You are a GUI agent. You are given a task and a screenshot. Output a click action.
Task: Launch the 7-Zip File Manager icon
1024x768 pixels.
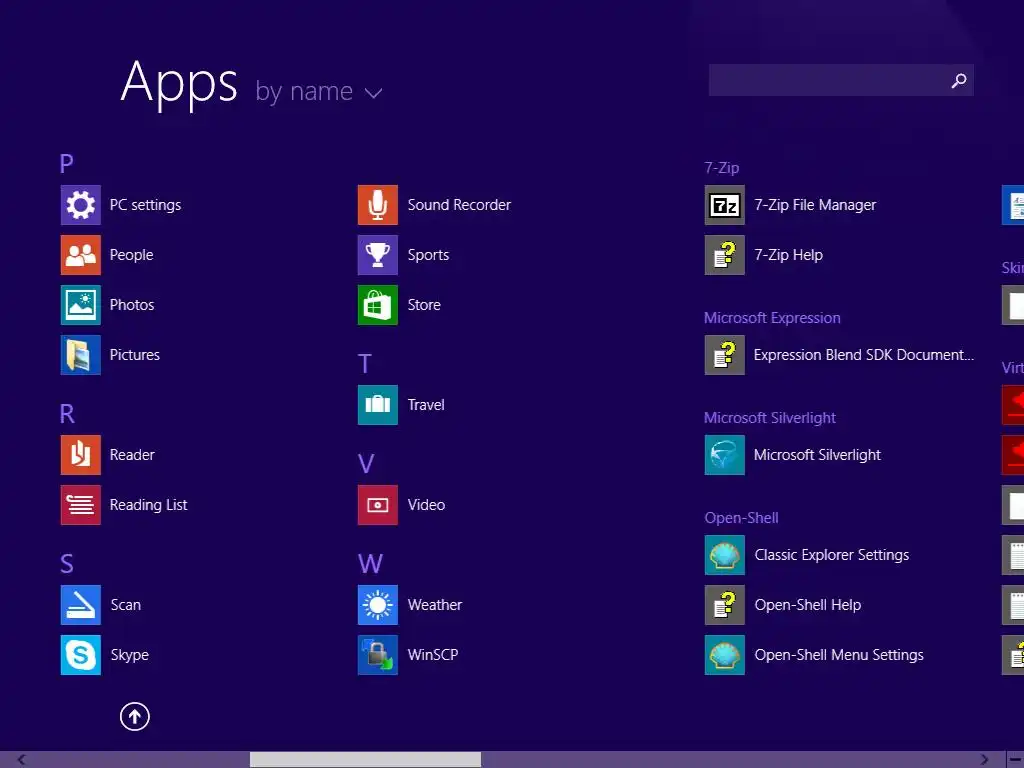coord(724,205)
